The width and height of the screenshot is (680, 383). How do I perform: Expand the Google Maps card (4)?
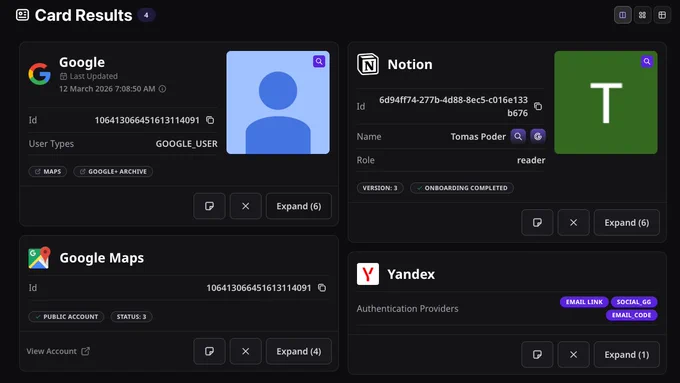299,351
